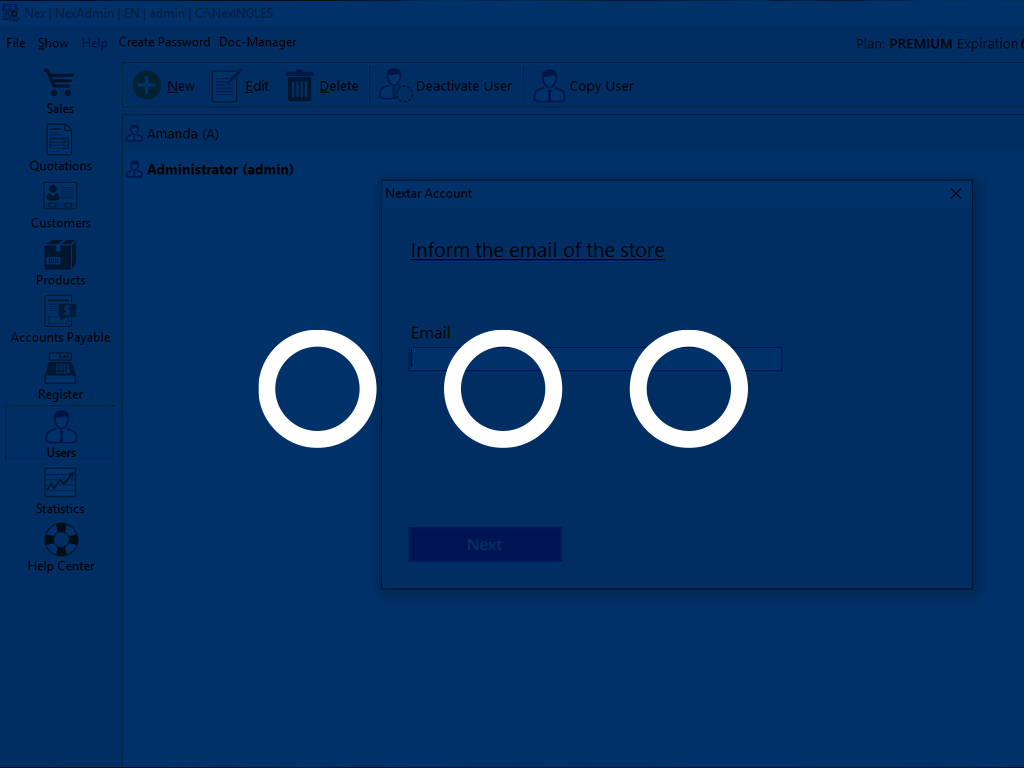The width and height of the screenshot is (1024, 768).
Task: Go to Customers in the sidebar
Action: click(60, 204)
